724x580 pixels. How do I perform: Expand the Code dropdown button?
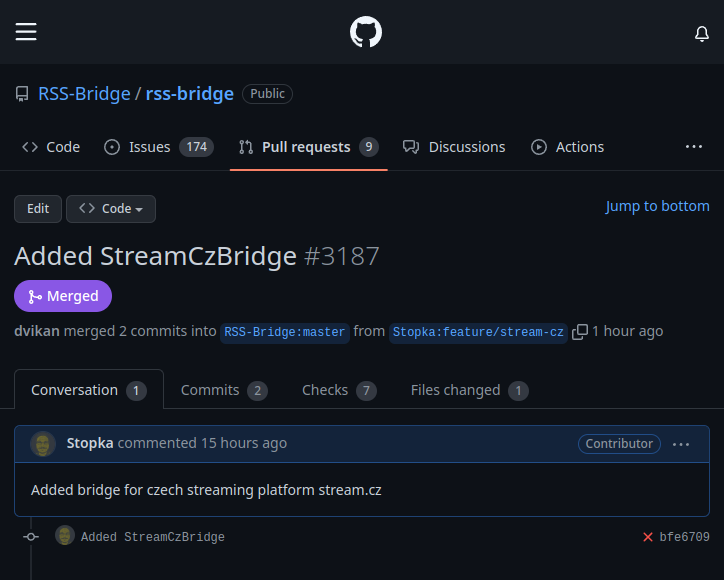111,209
